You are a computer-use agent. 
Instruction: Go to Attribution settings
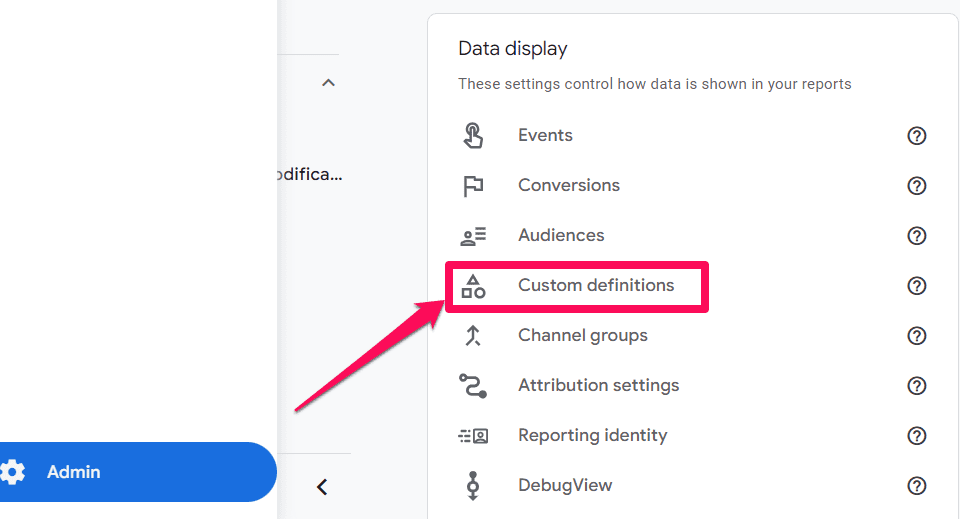598,386
